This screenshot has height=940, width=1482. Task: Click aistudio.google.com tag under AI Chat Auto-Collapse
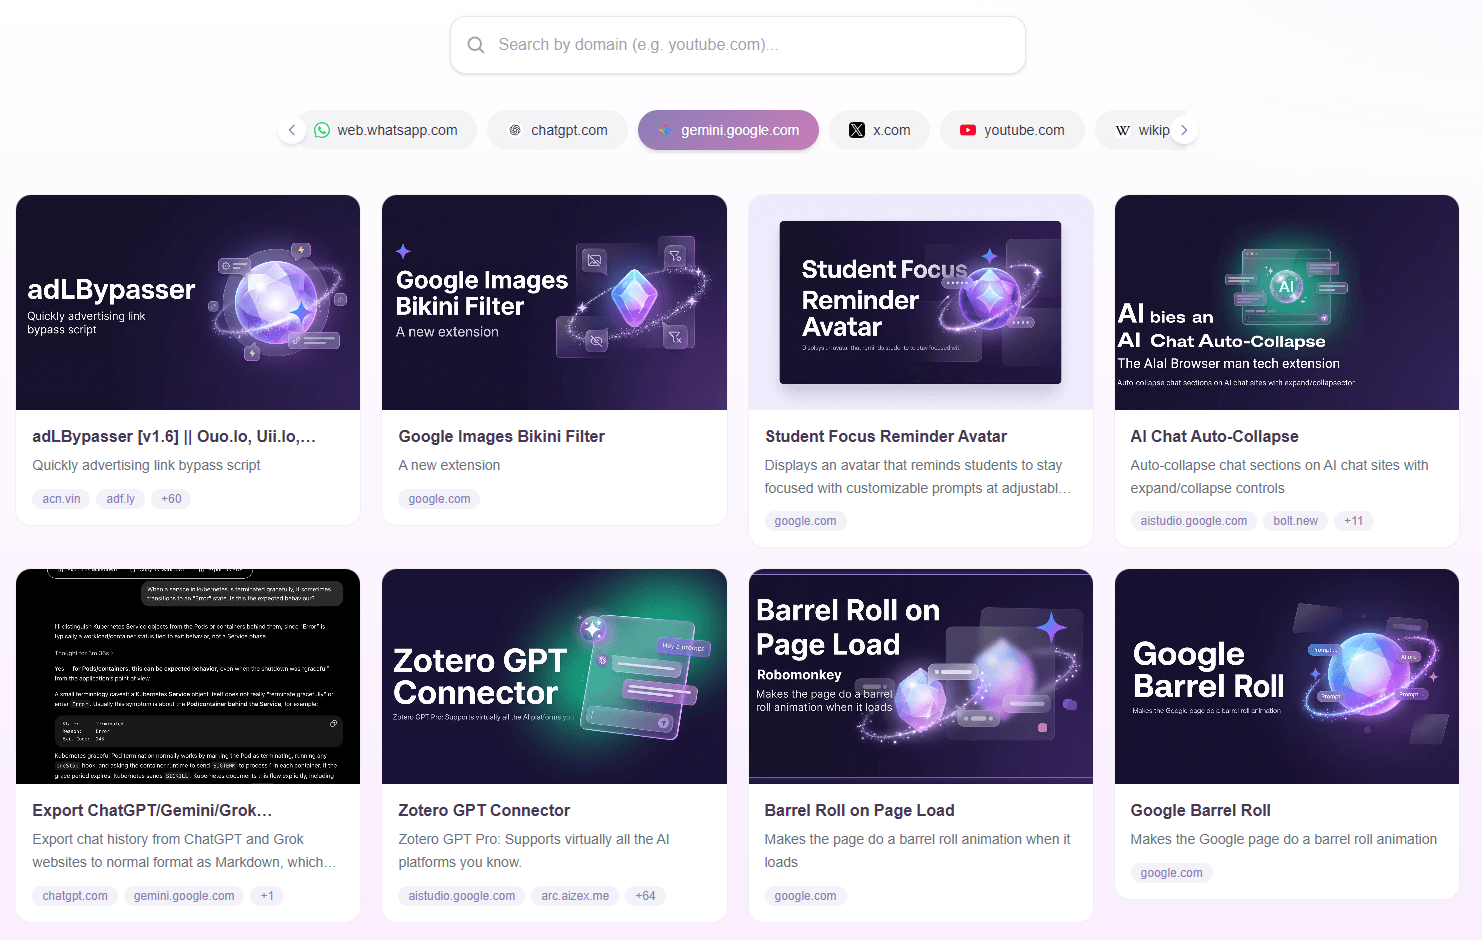click(x=1193, y=521)
